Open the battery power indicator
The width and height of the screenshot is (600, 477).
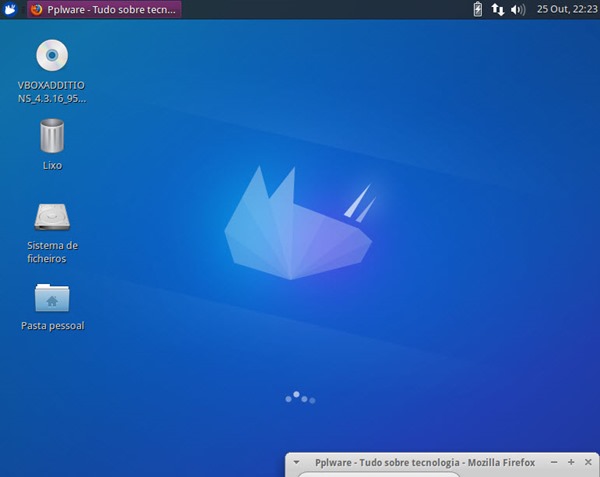click(x=478, y=9)
